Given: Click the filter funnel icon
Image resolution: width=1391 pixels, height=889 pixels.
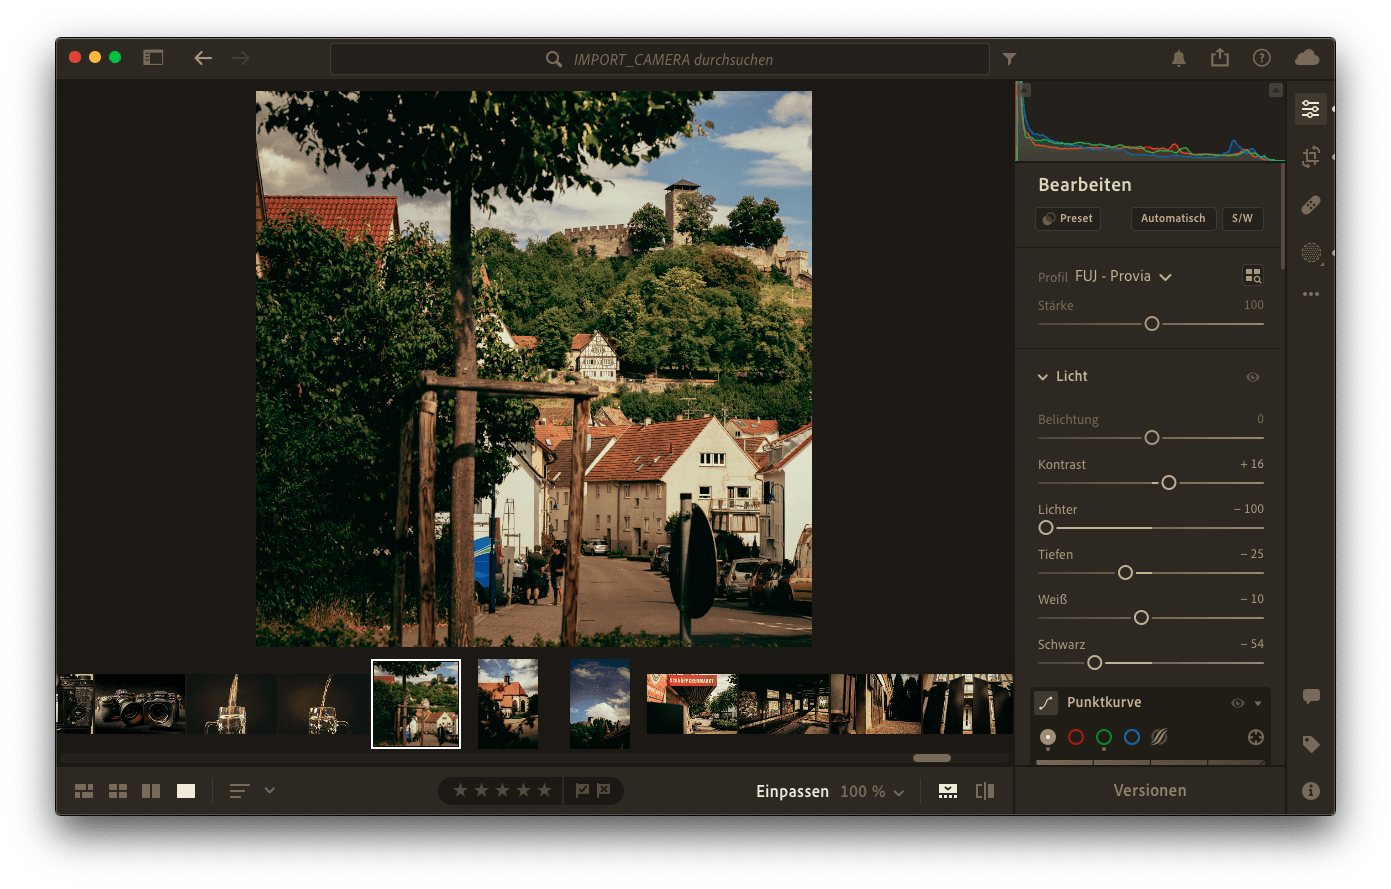Looking at the screenshot, I should [x=1009, y=59].
